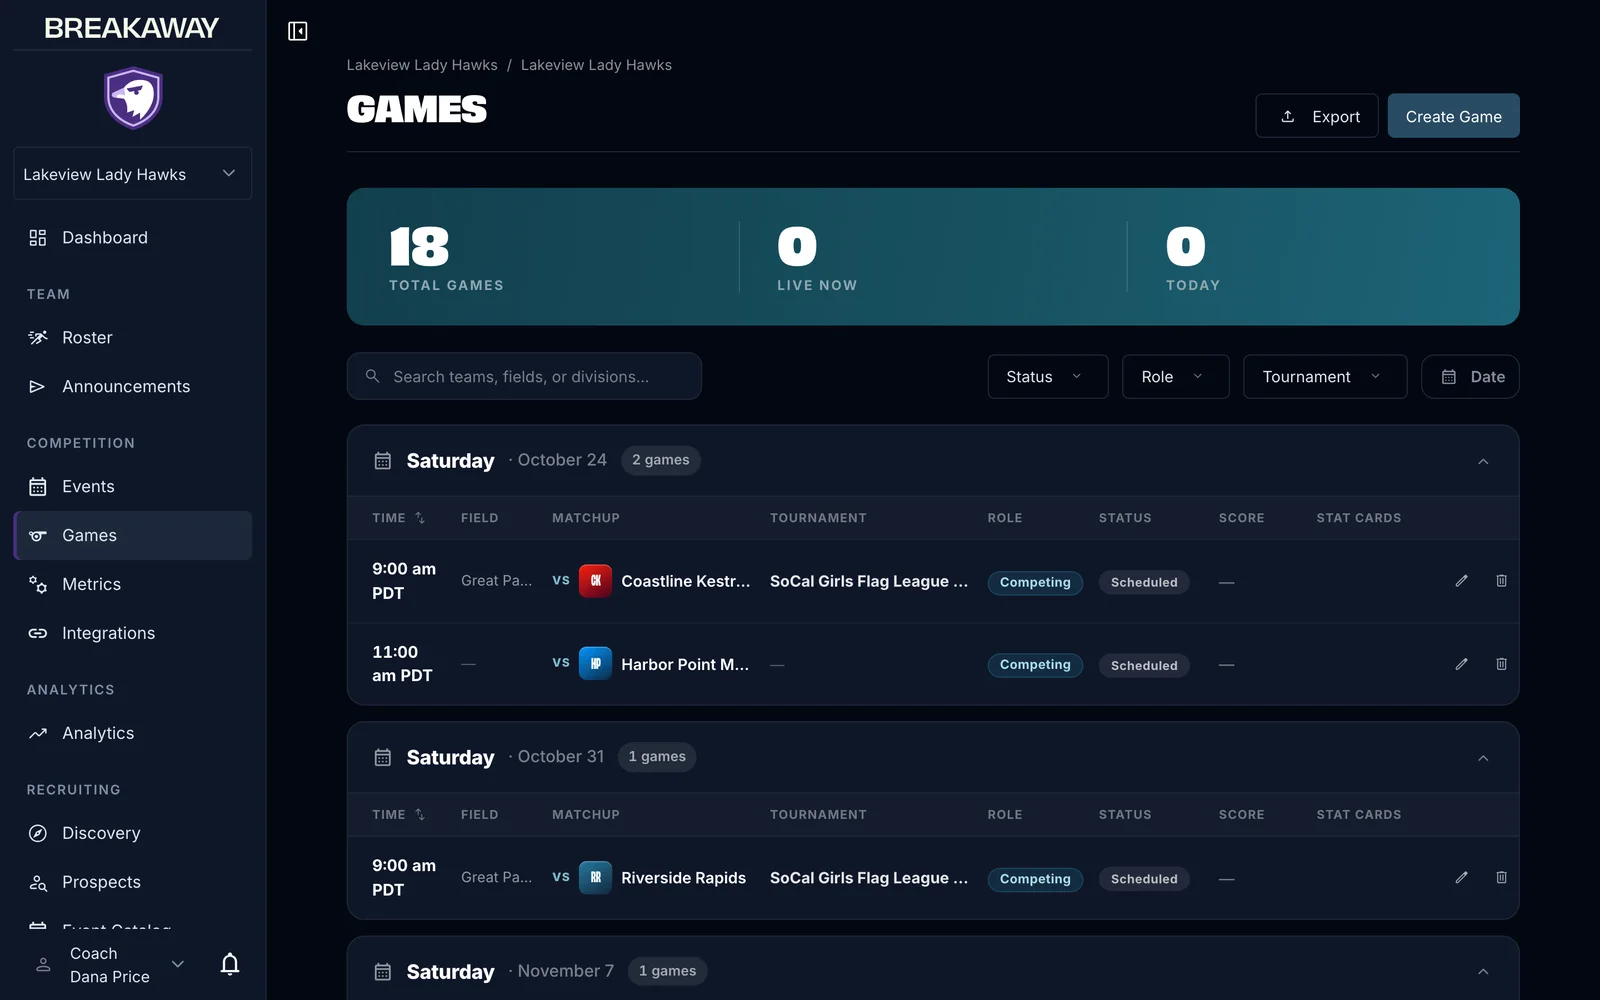Delete the Riverside Rapids game

point(1501,877)
